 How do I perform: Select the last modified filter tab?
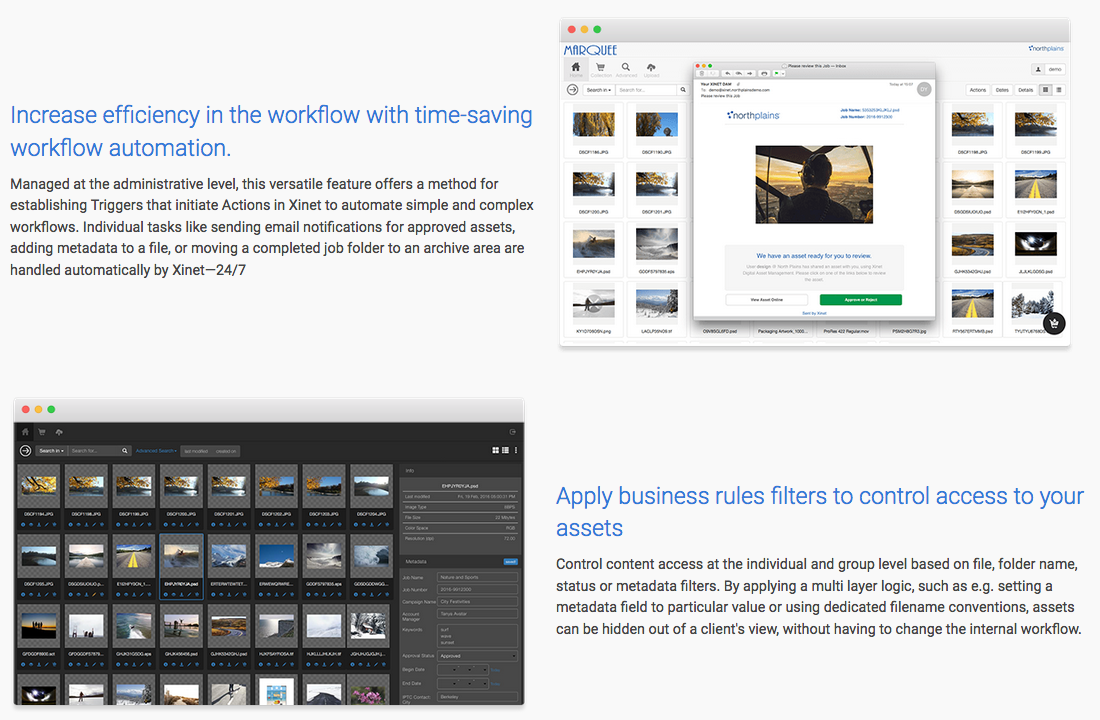click(x=196, y=452)
